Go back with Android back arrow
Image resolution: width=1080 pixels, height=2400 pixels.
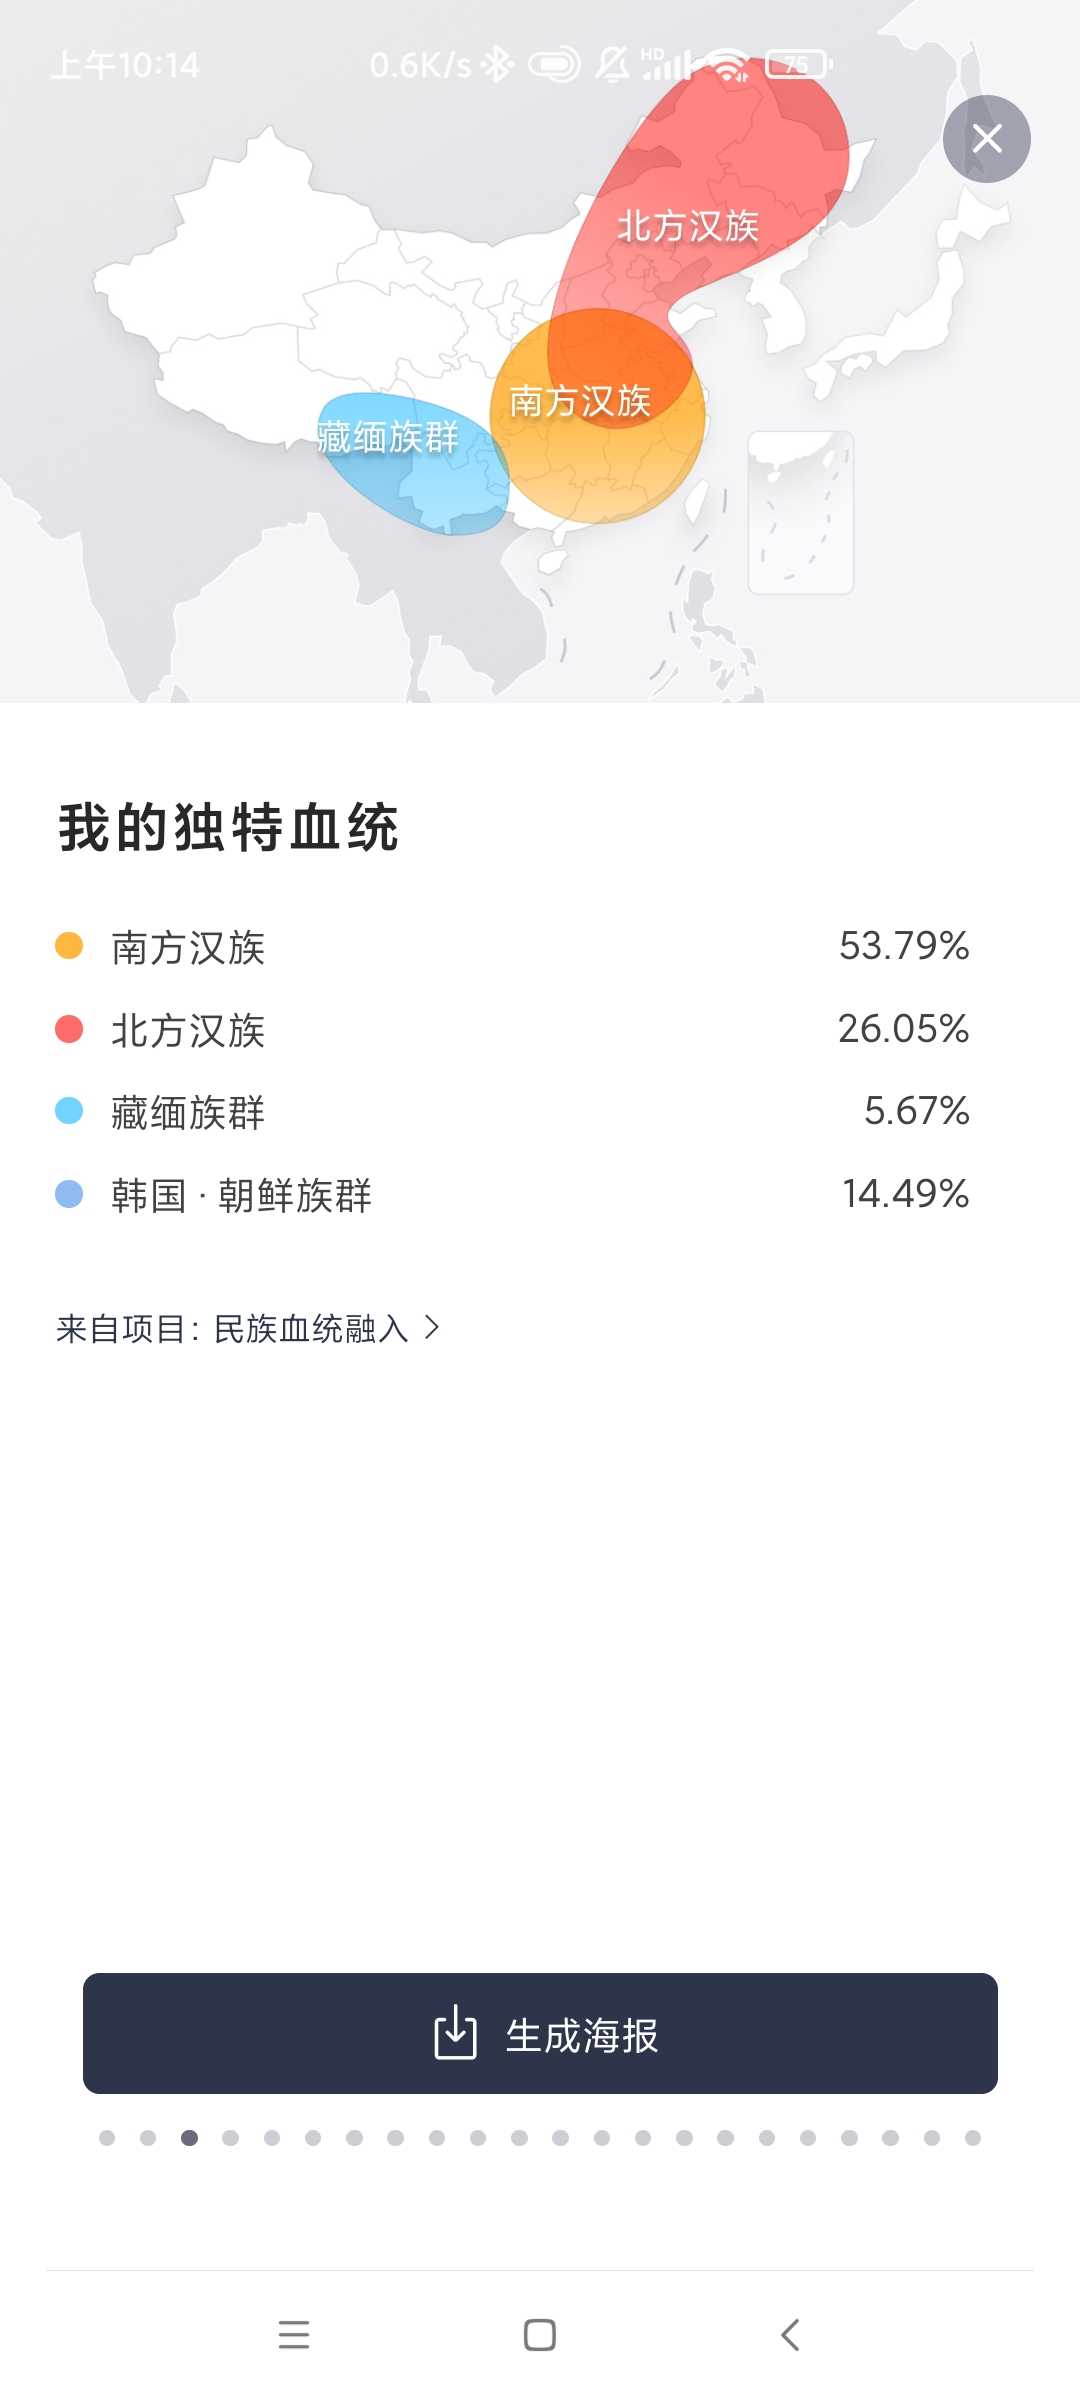click(790, 2335)
